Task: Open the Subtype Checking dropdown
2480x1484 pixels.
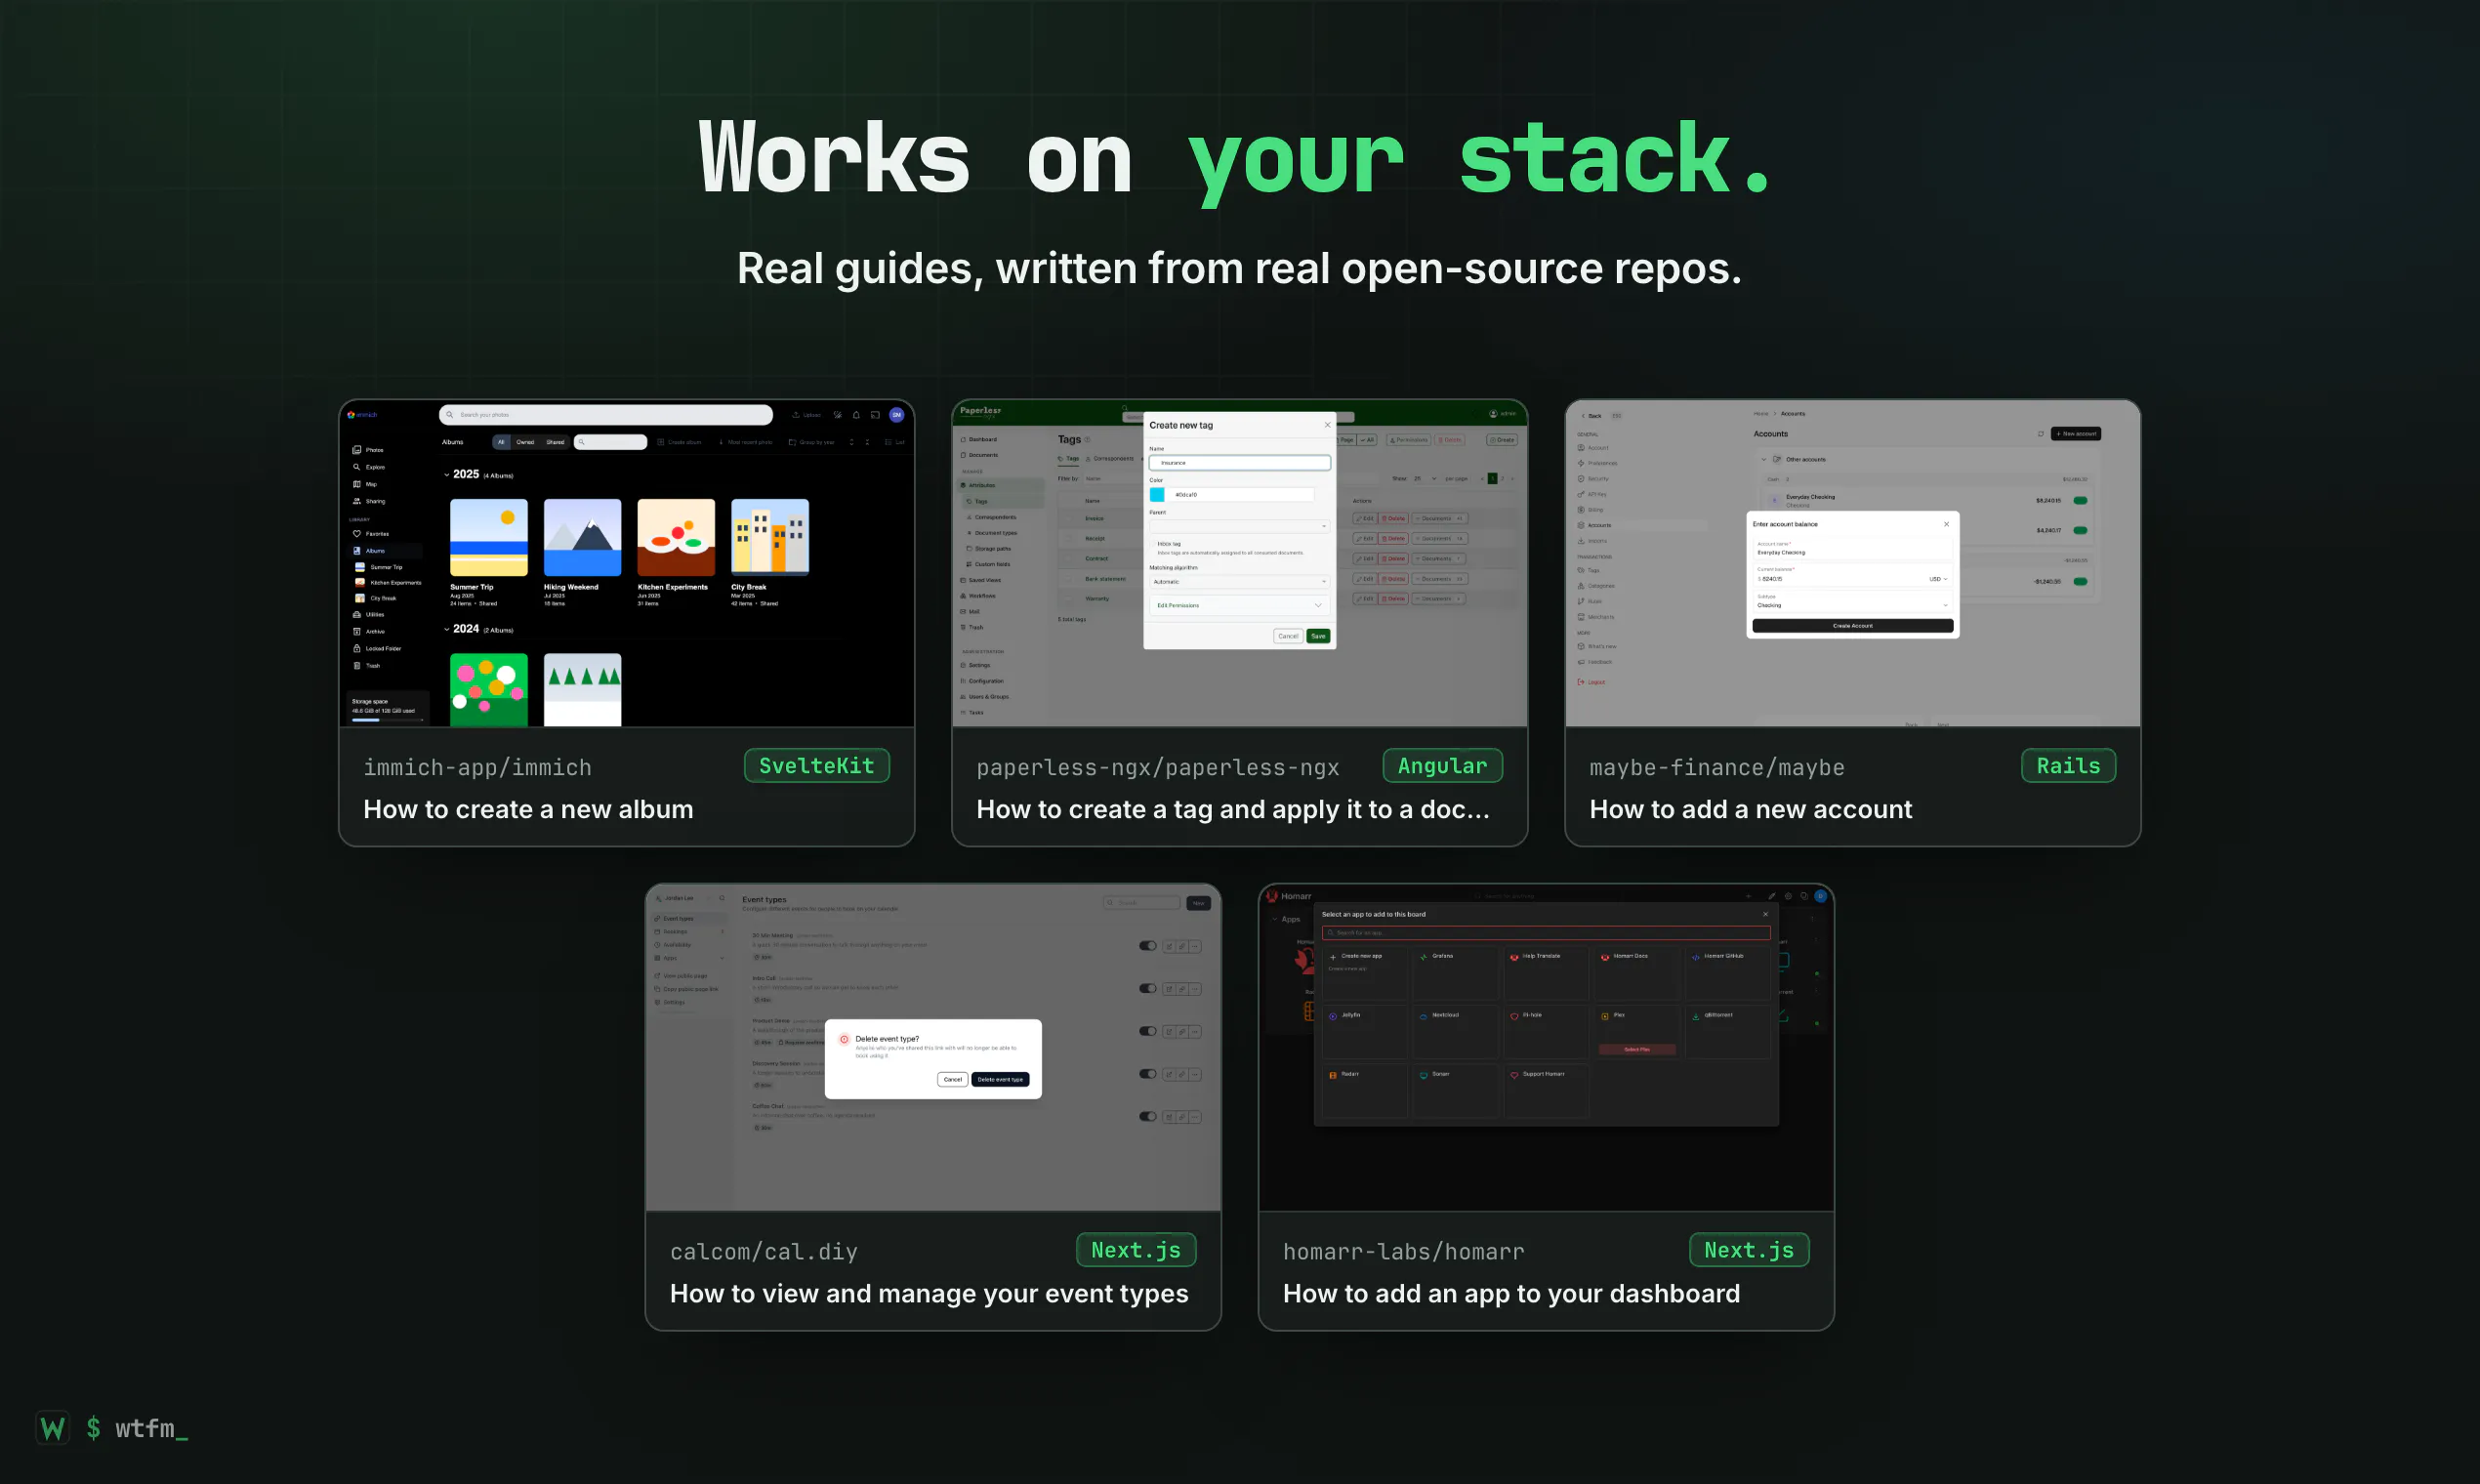Action: point(1853,602)
